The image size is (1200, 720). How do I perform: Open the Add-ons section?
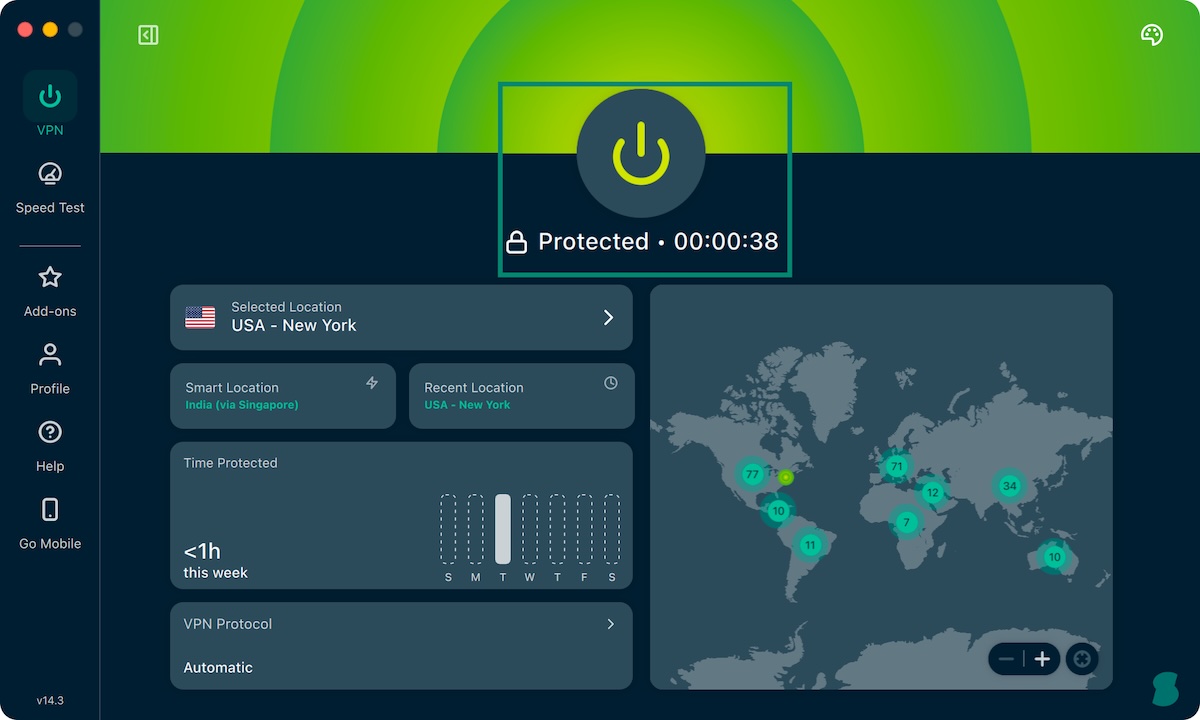point(50,291)
